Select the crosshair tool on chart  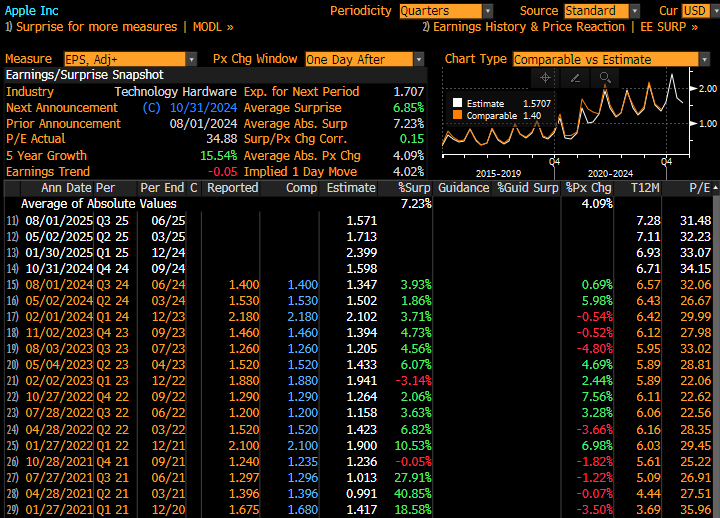(x=545, y=78)
